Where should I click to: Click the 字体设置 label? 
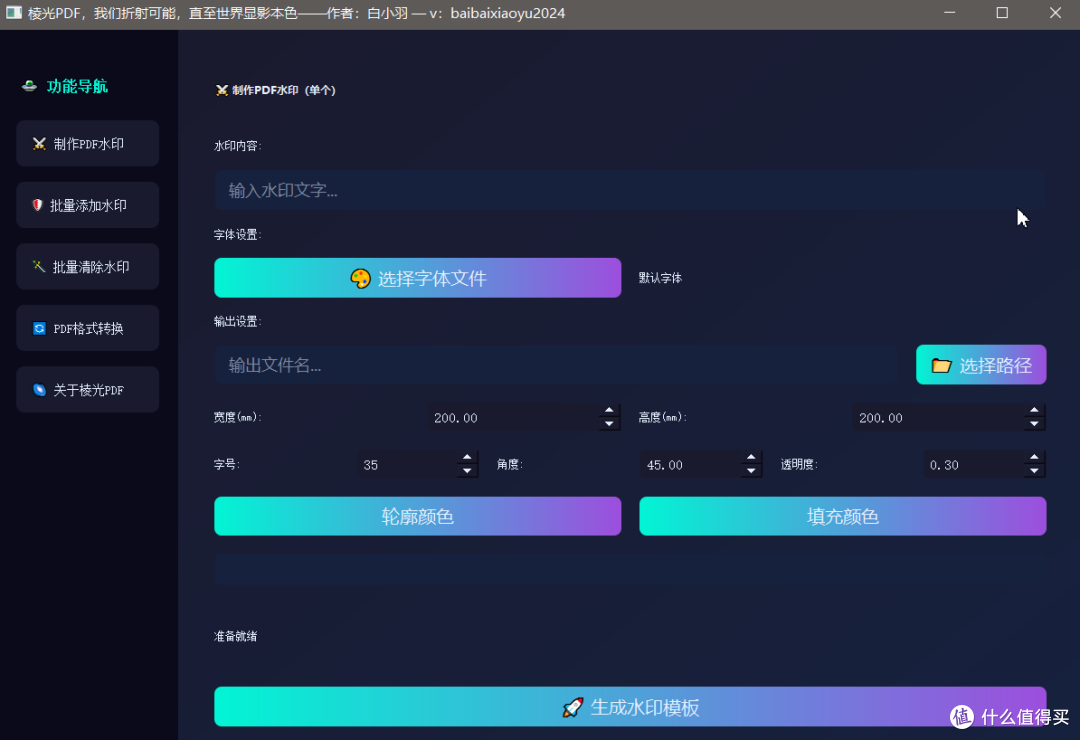[x=237, y=235]
